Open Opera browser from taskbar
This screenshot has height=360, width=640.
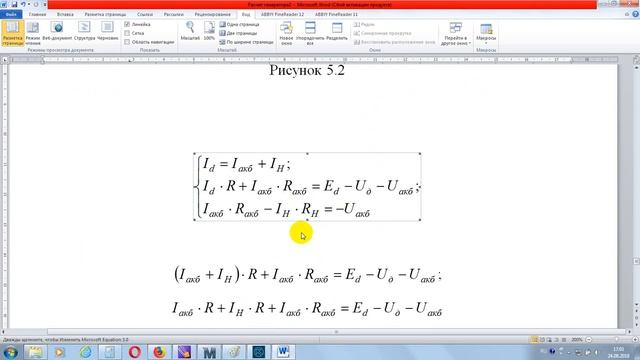135,352
